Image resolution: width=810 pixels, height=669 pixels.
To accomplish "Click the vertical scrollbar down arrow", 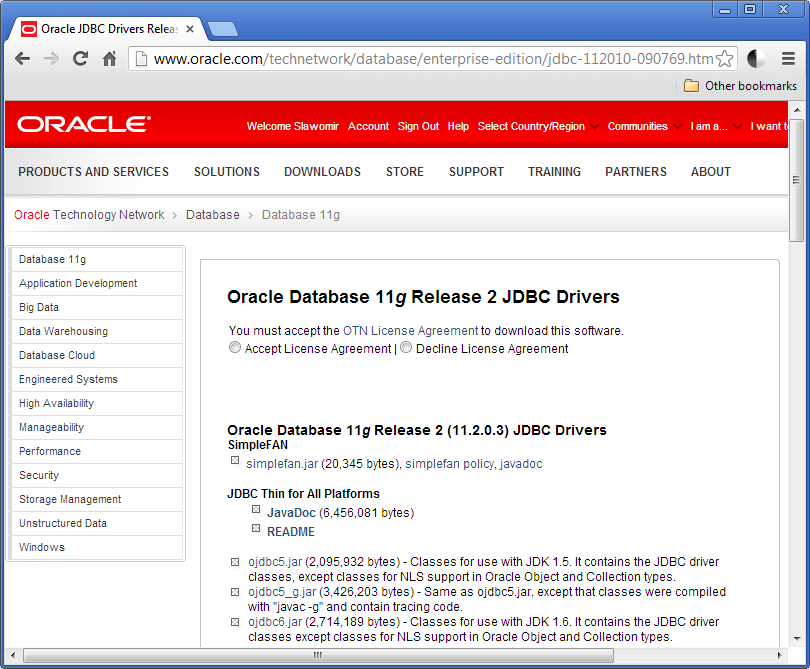I will [797, 639].
